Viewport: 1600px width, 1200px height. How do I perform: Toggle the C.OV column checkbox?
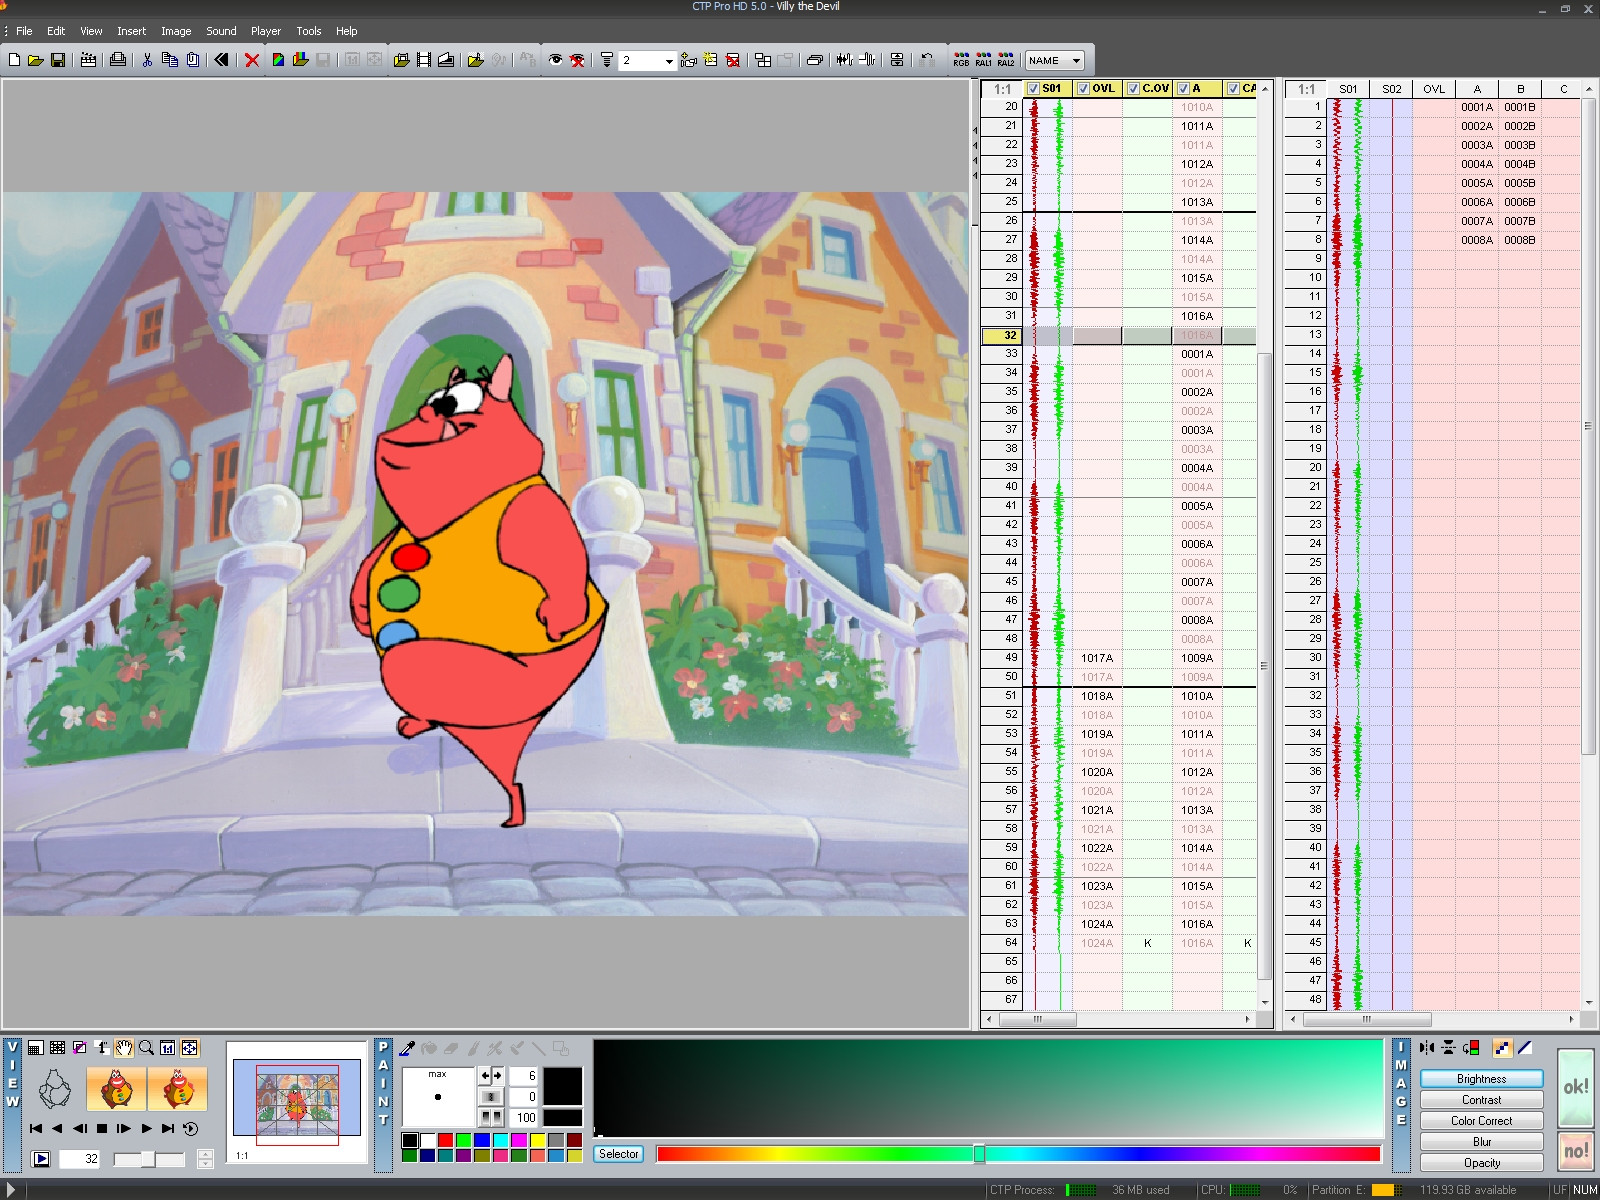(x=1133, y=88)
